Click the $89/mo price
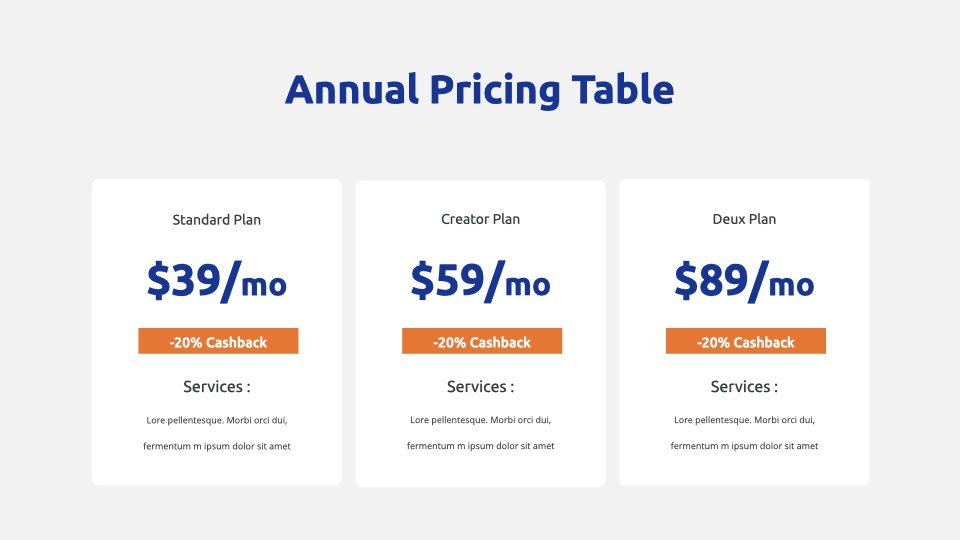 coord(744,281)
